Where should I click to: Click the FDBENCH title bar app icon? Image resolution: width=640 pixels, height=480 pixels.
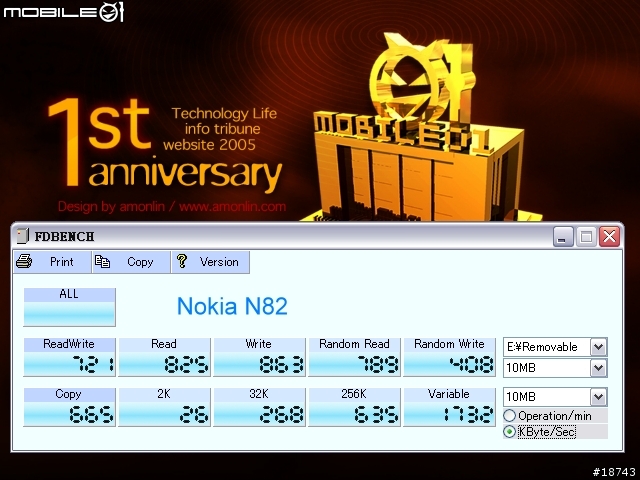pos(22,236)
